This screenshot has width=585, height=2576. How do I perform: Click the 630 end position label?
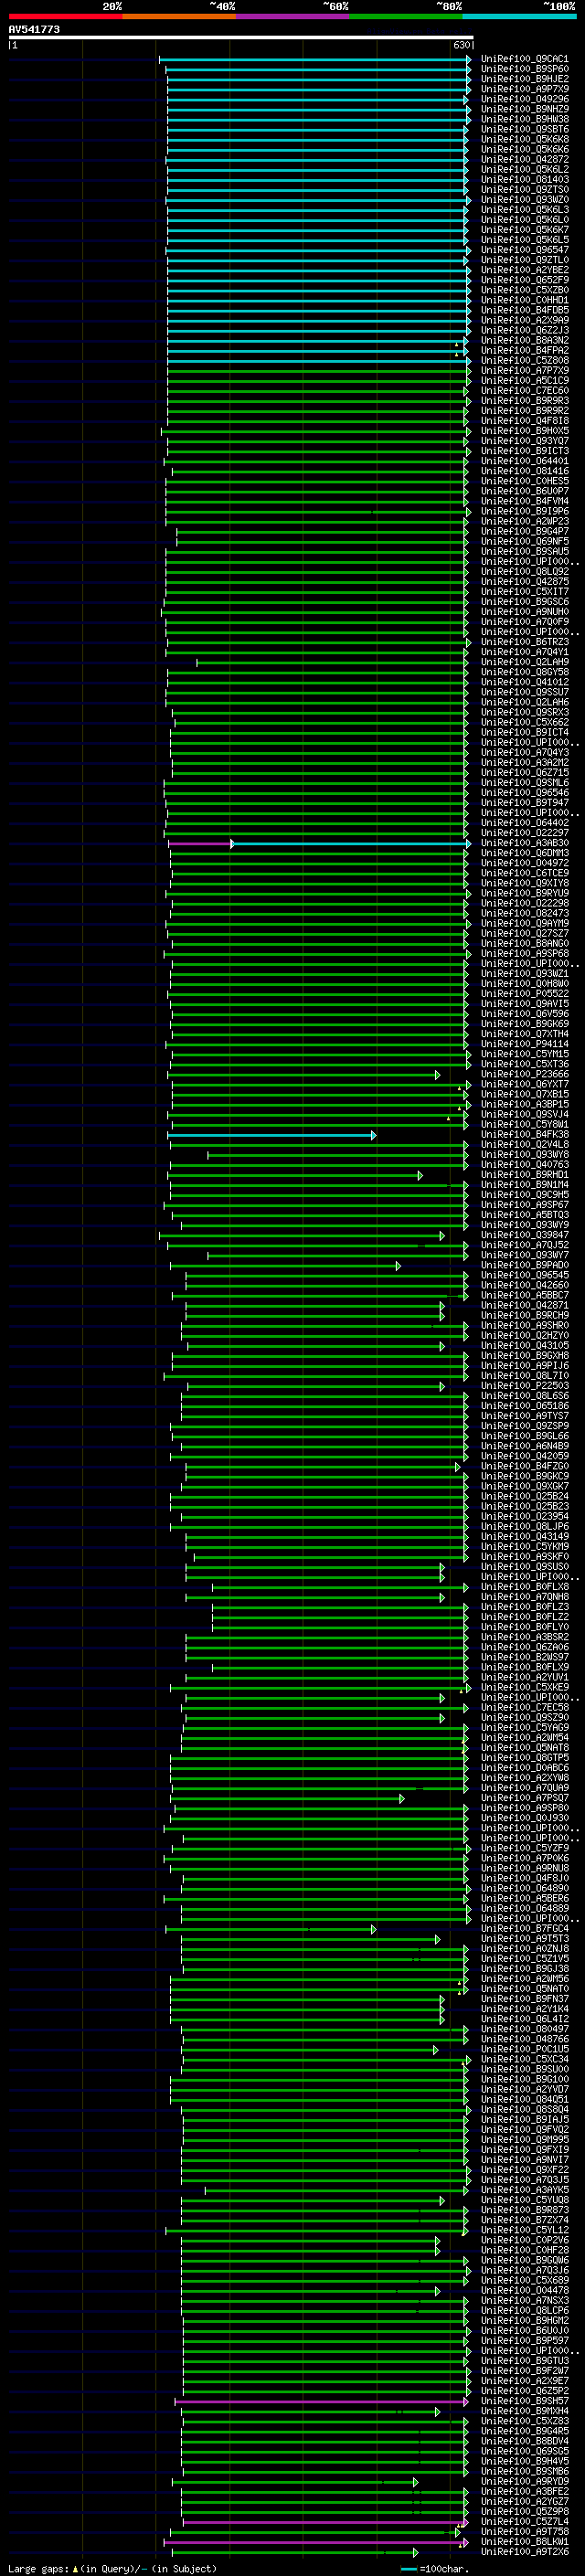462,45
